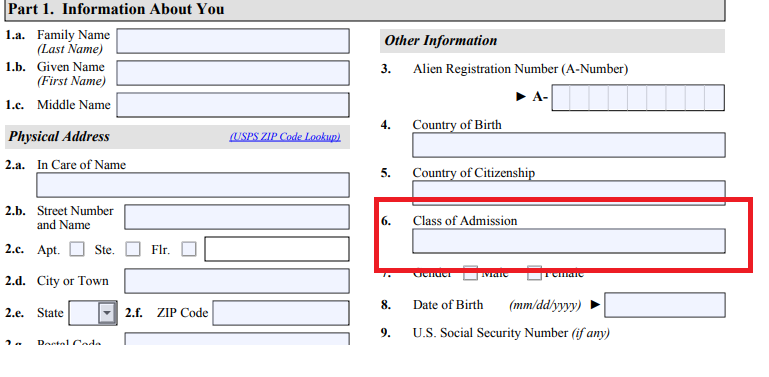Focus the Street Number and Name field
769x377 pixels.
[237, 217]
